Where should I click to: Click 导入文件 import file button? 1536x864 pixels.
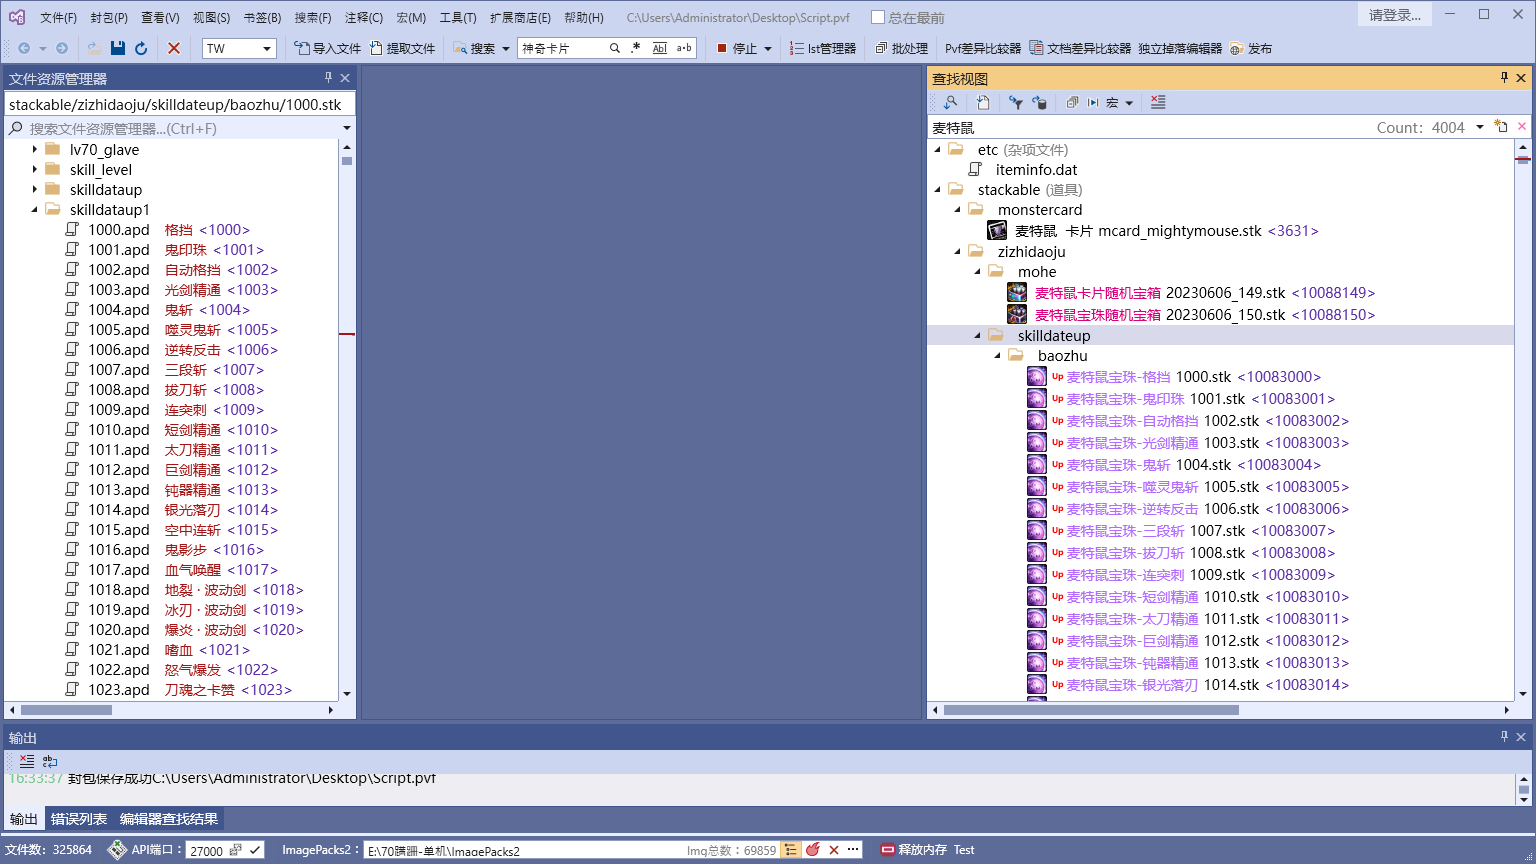[x=328, y=48]
